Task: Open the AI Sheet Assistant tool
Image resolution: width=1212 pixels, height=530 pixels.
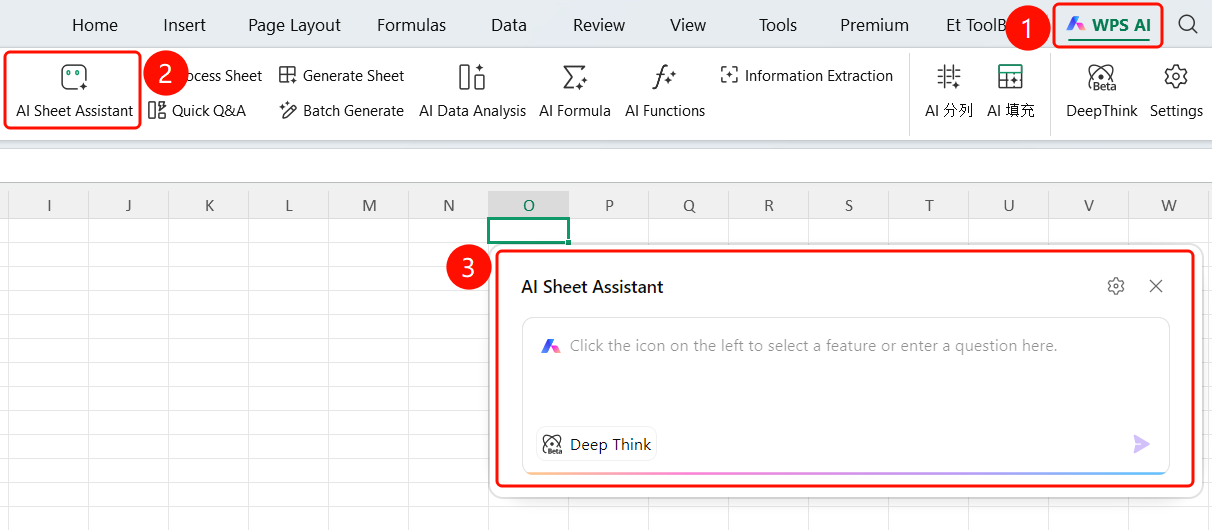Action: 74,91
